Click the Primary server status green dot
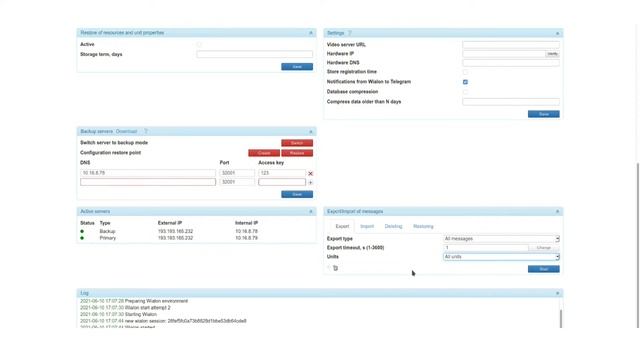The width and height of the screenshot is (640, 360). (82, 238)
